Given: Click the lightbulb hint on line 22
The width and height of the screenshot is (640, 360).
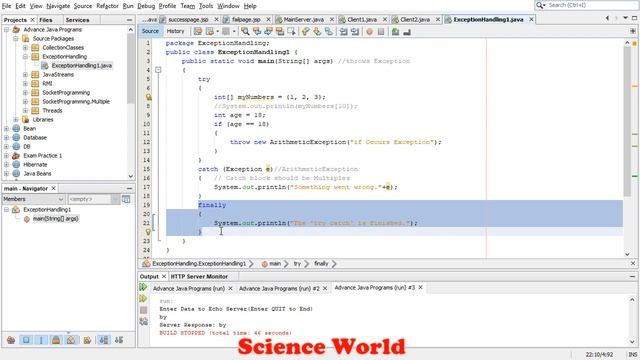Looking at the screenshot, I should coord(149,232).
